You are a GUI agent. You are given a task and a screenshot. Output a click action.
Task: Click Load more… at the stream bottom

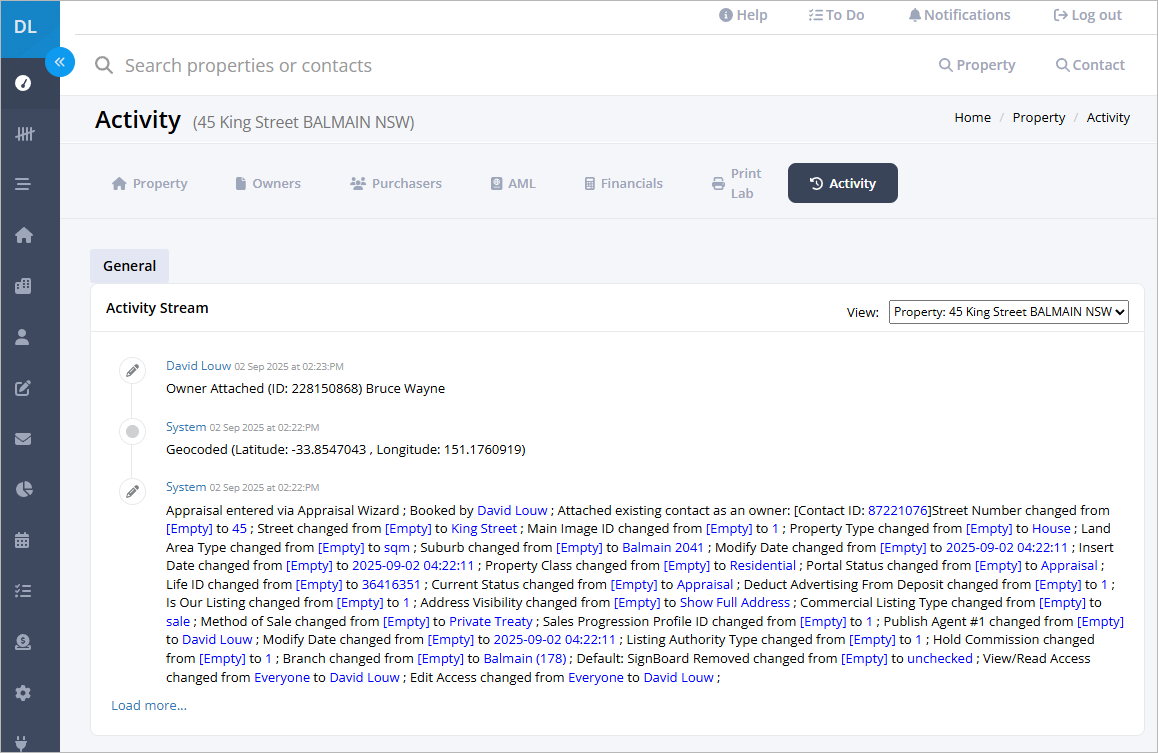148,705
